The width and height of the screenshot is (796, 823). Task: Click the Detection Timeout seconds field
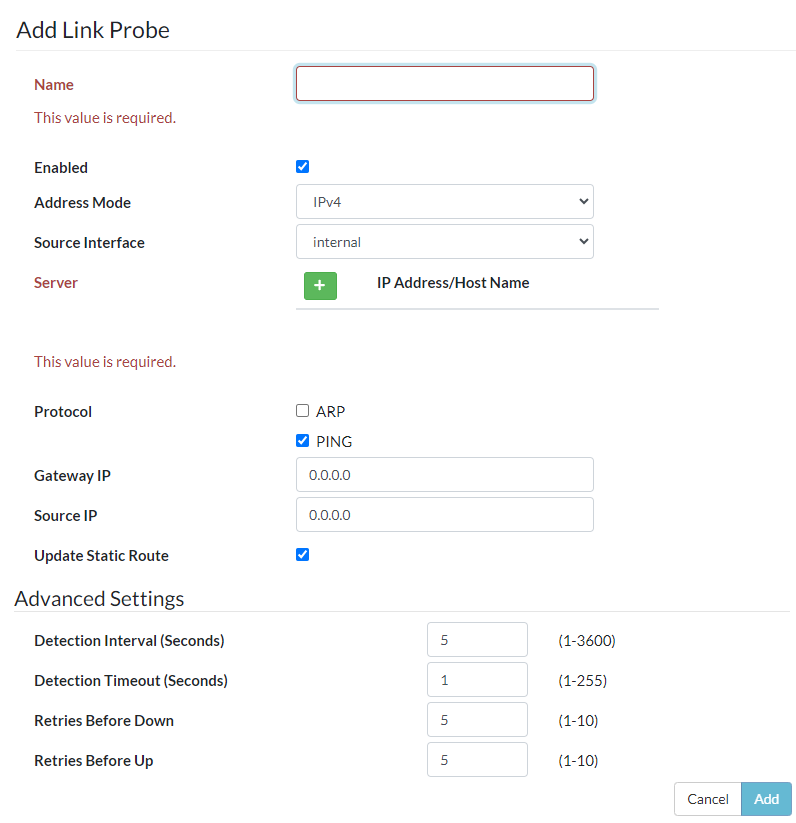[x=476, y=680]
